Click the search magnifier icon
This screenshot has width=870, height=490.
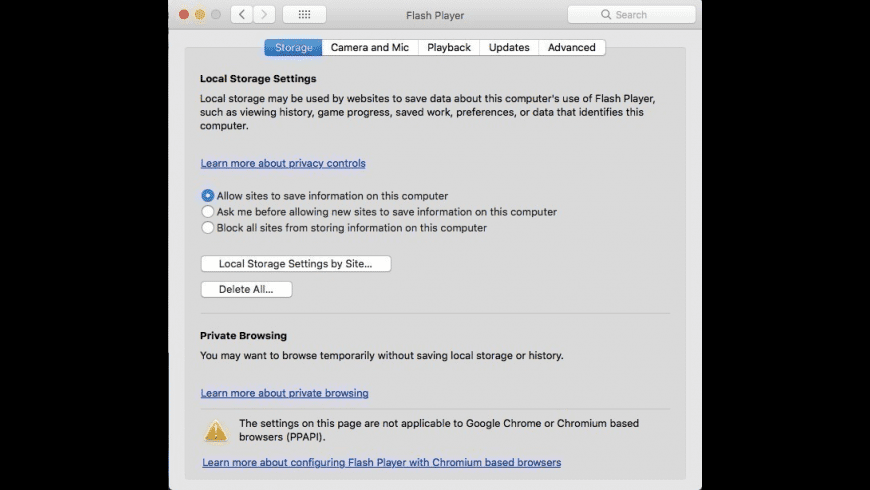pyautogui.click(x=606, y=15)
